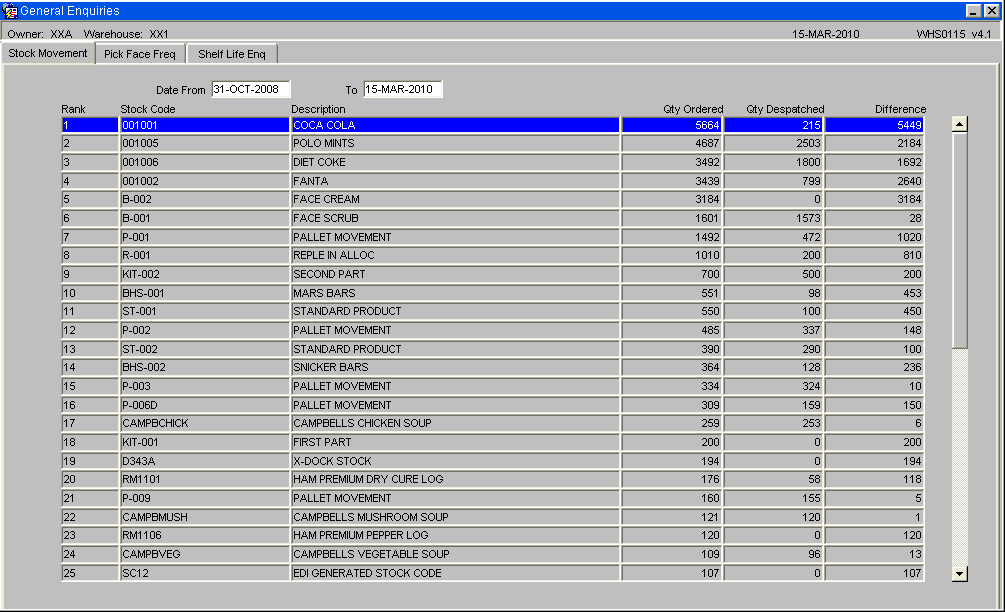This screenshot has width=1005, height=612.
Task: Select stock code 001001 cell
Action: 204,125
